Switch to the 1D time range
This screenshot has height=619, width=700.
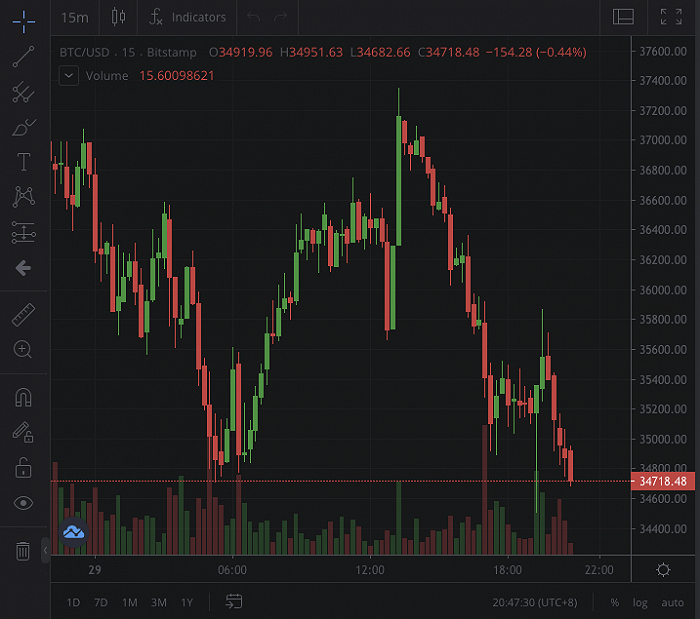(x=73, y=603)
